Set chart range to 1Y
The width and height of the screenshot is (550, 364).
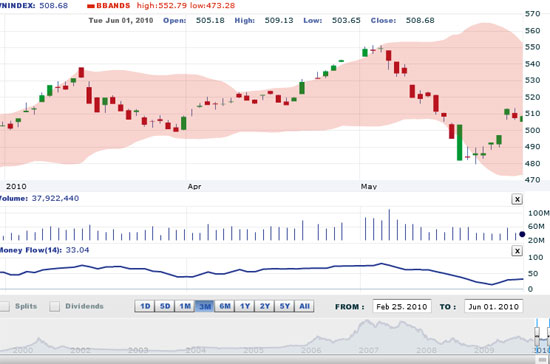245,306
